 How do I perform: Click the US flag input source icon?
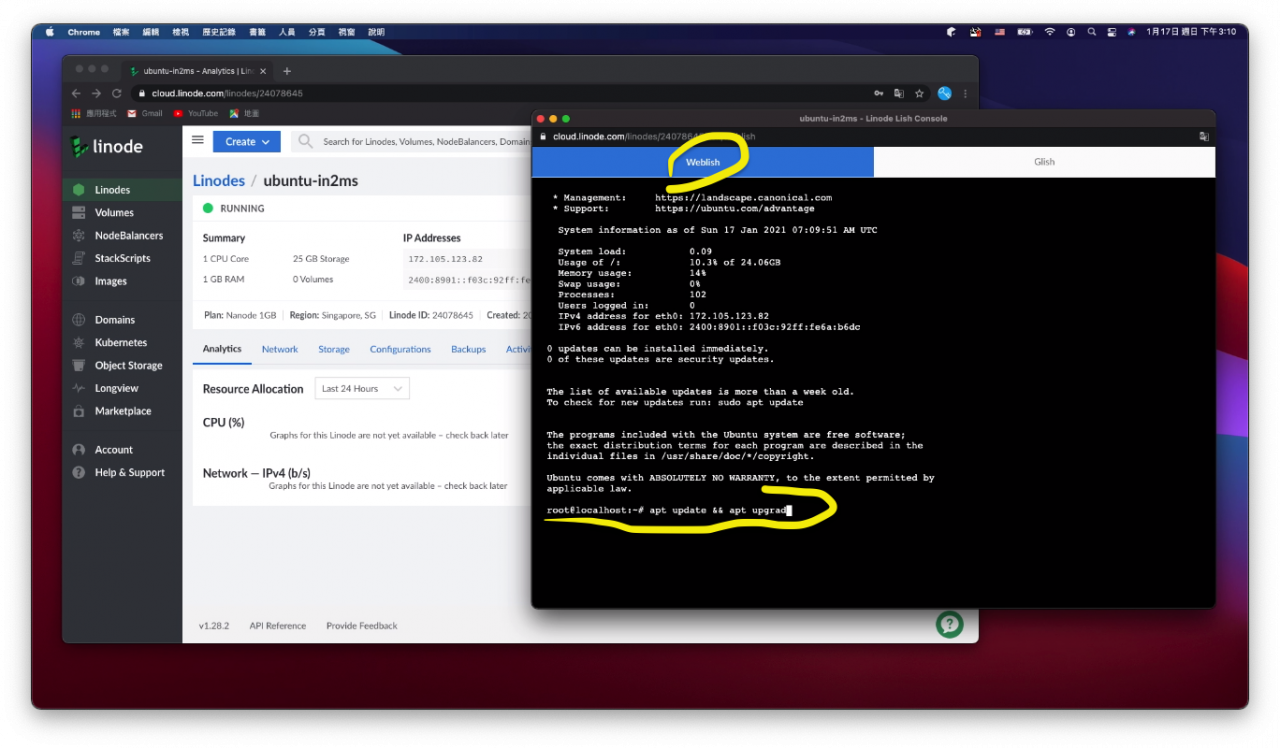click(x=1000, y=32)
